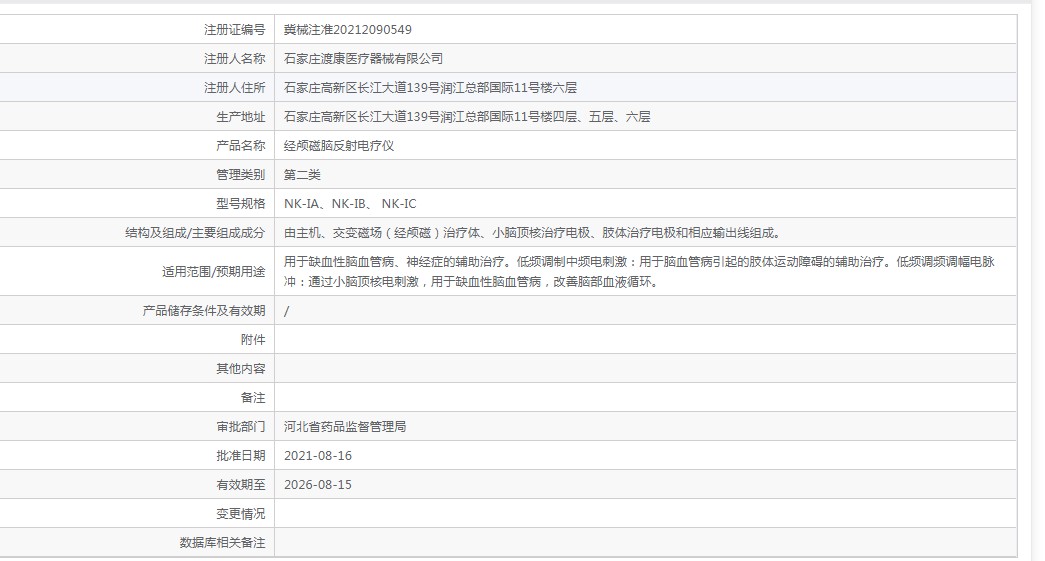Click the 变更情况 label

[241, 514]
